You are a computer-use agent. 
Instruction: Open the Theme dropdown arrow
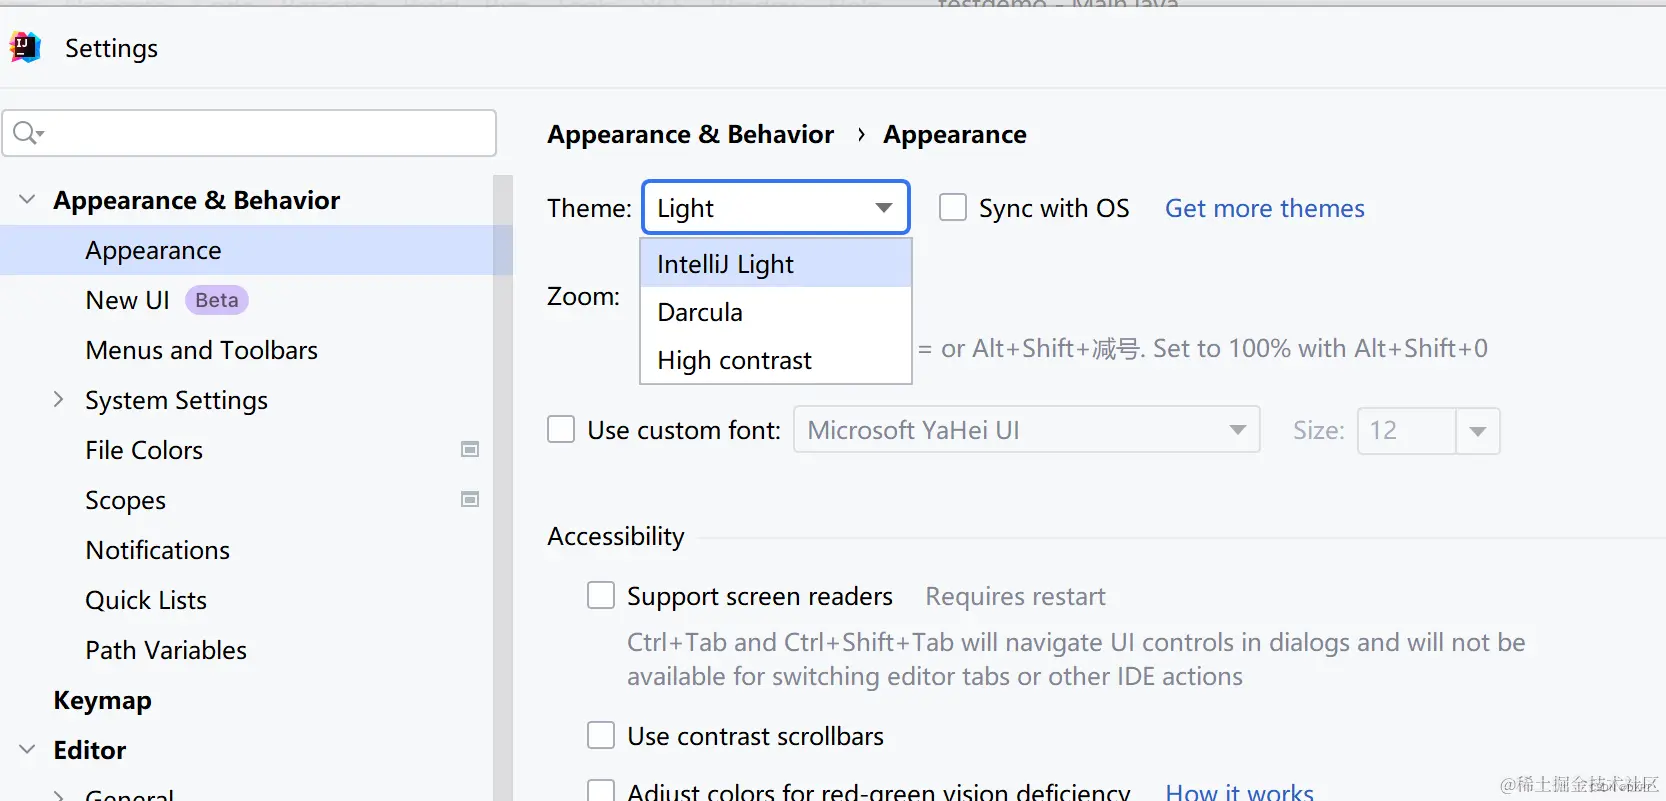point(883,208)
